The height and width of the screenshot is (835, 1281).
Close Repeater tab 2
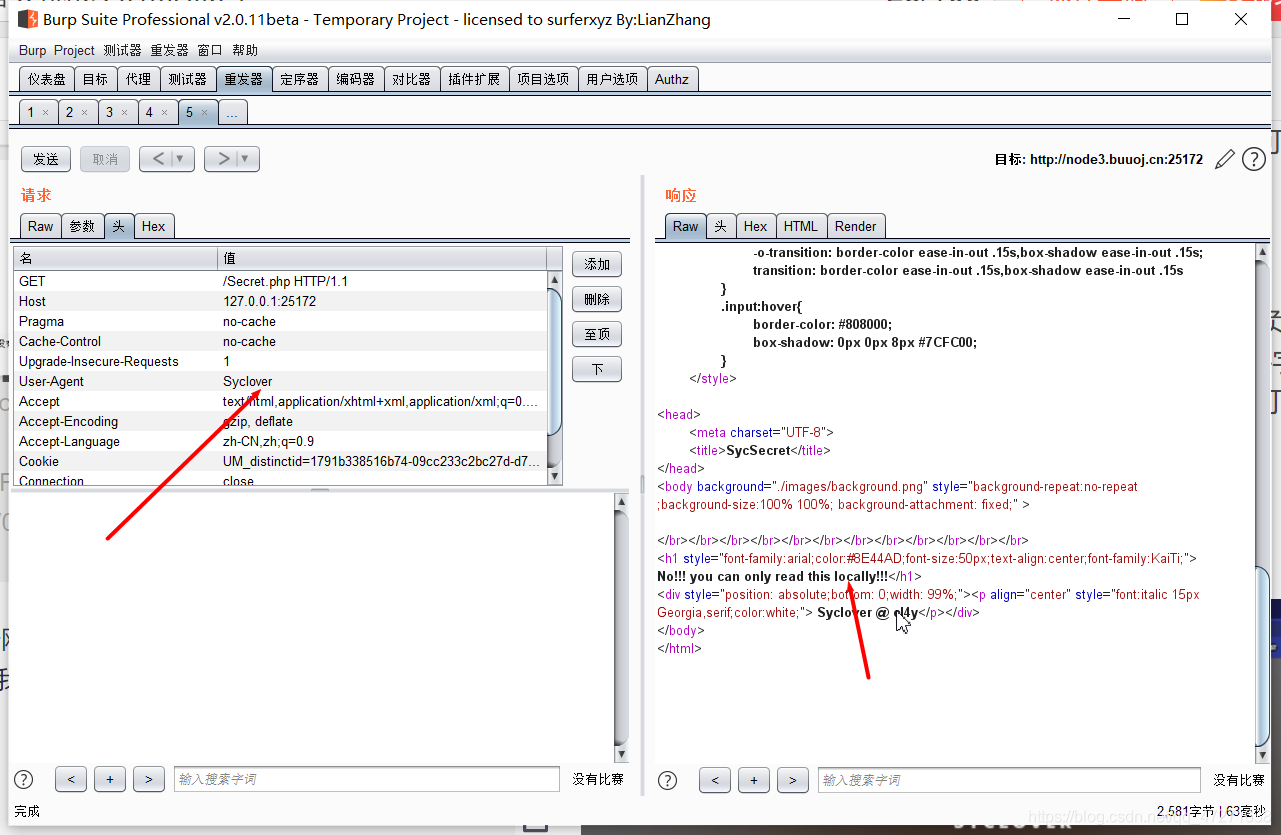[84, 113]
